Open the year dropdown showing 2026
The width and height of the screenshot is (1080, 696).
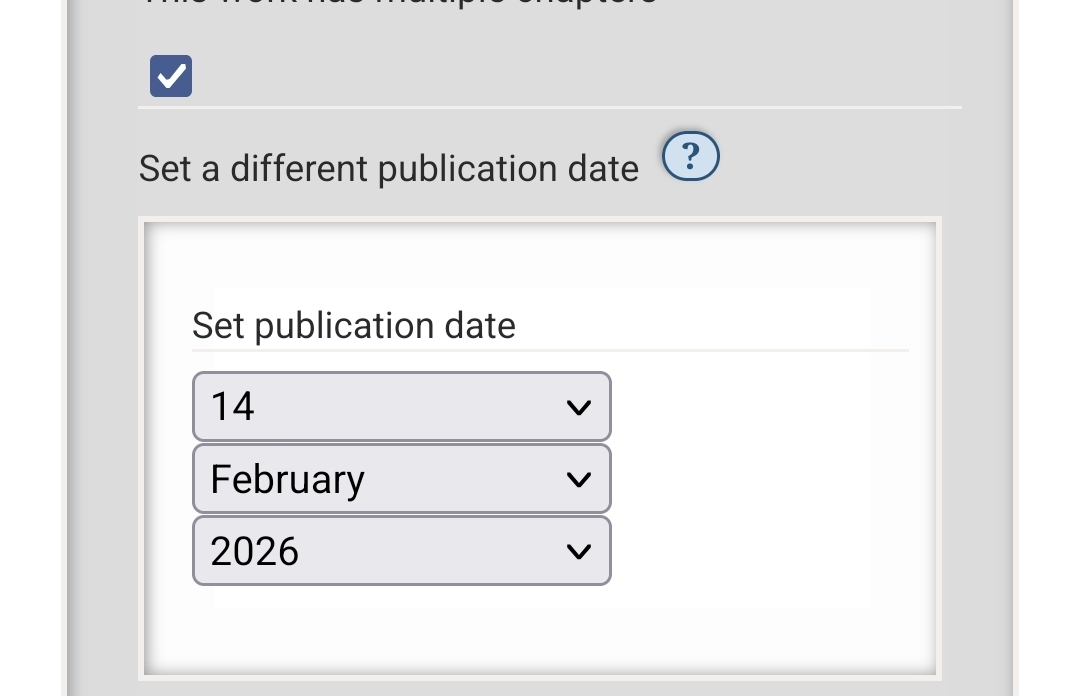[401, 551]
